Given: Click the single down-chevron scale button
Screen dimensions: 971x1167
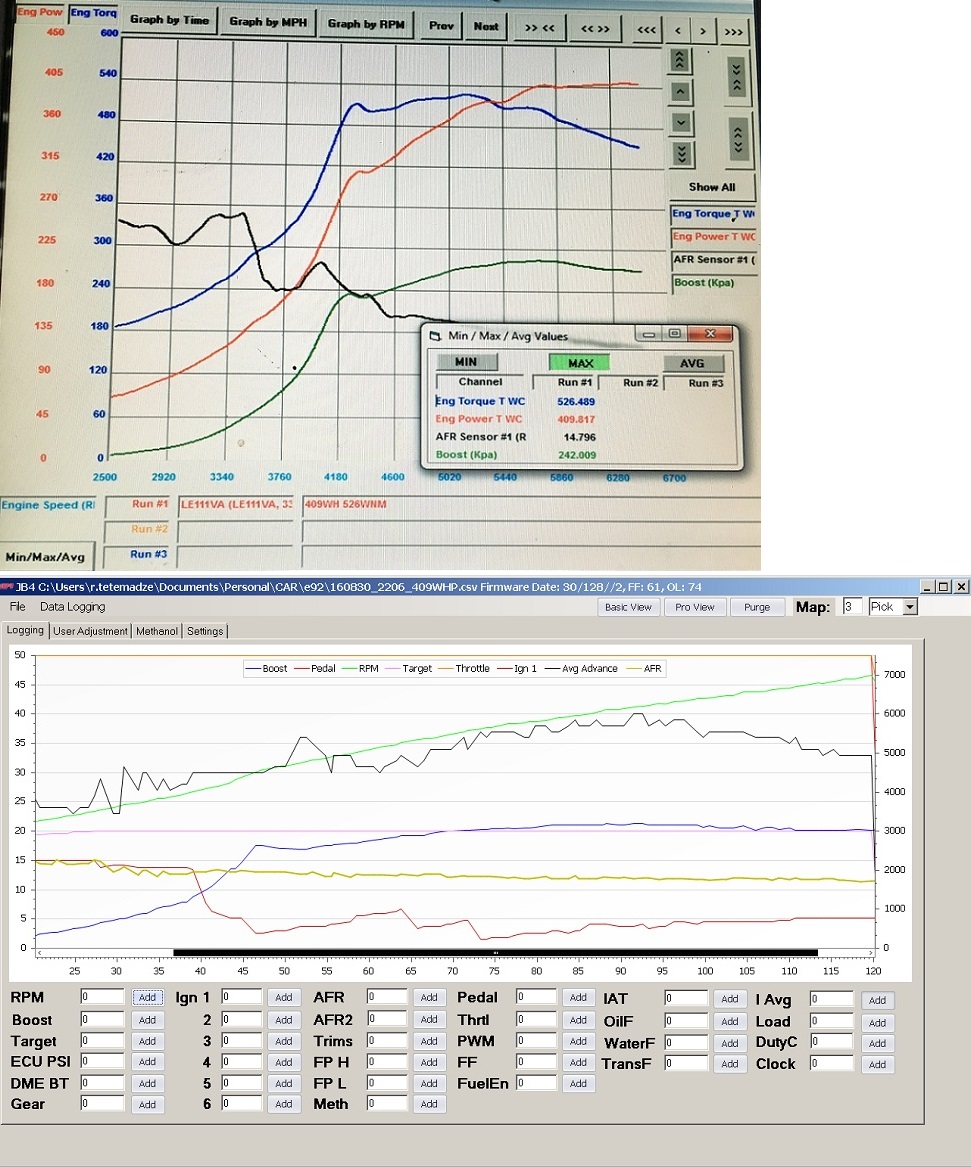Looking at the screenshot, I should [x=682, y=122].
